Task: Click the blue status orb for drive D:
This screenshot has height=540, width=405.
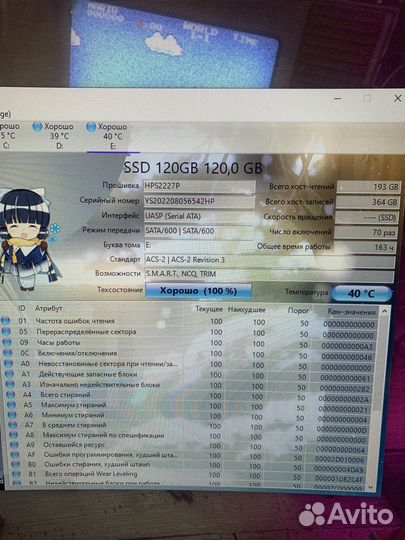Action: 37,127
